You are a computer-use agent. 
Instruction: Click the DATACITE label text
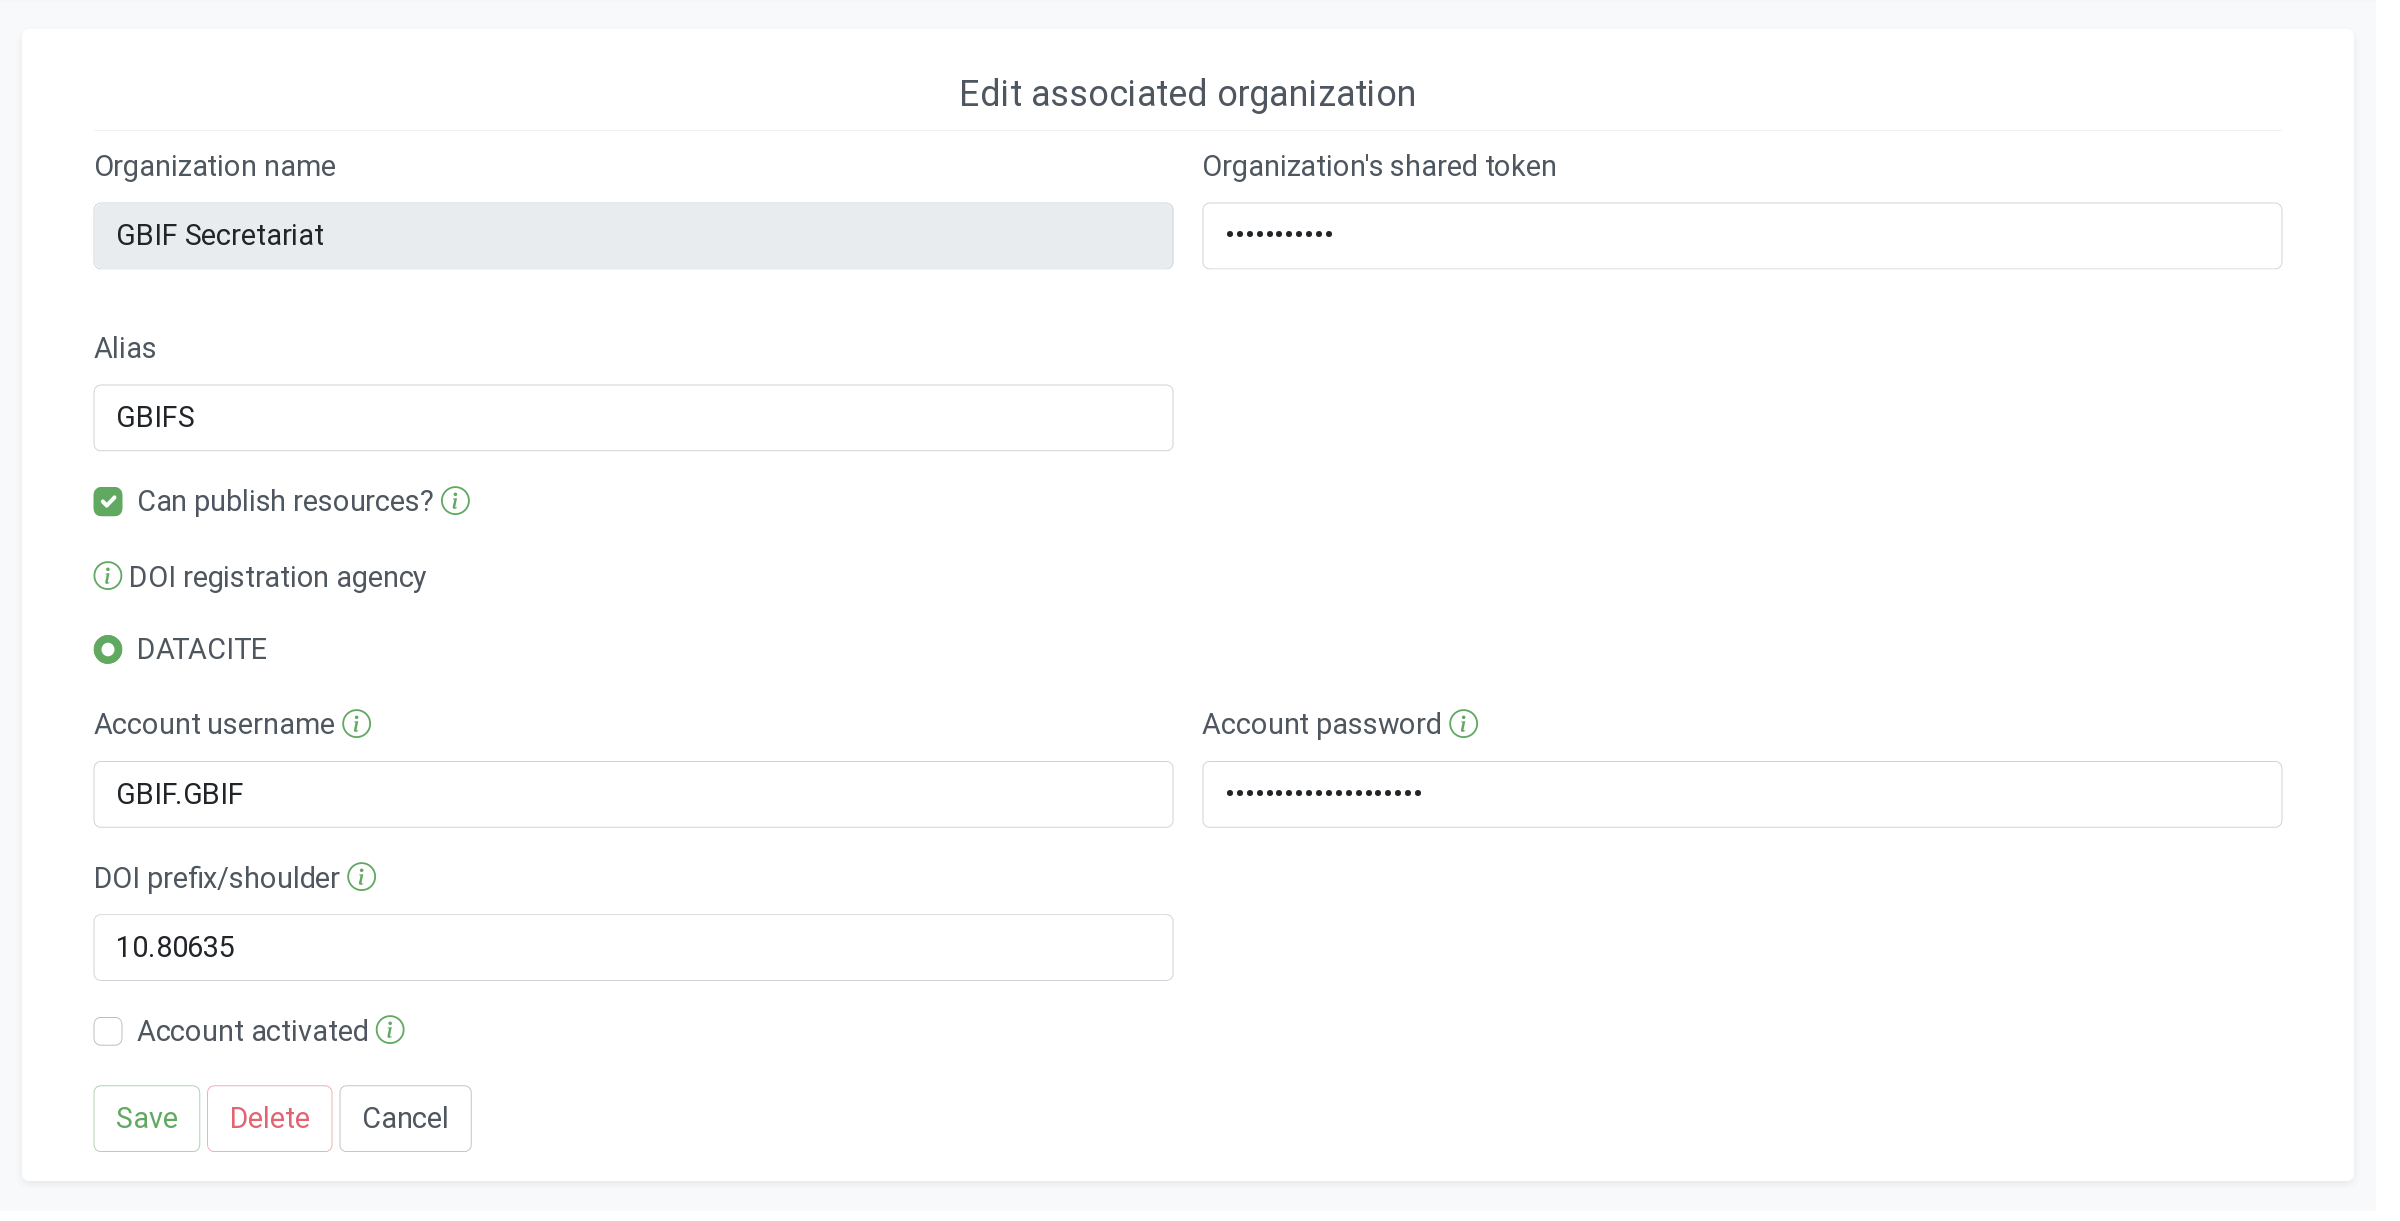coord(202,650)
